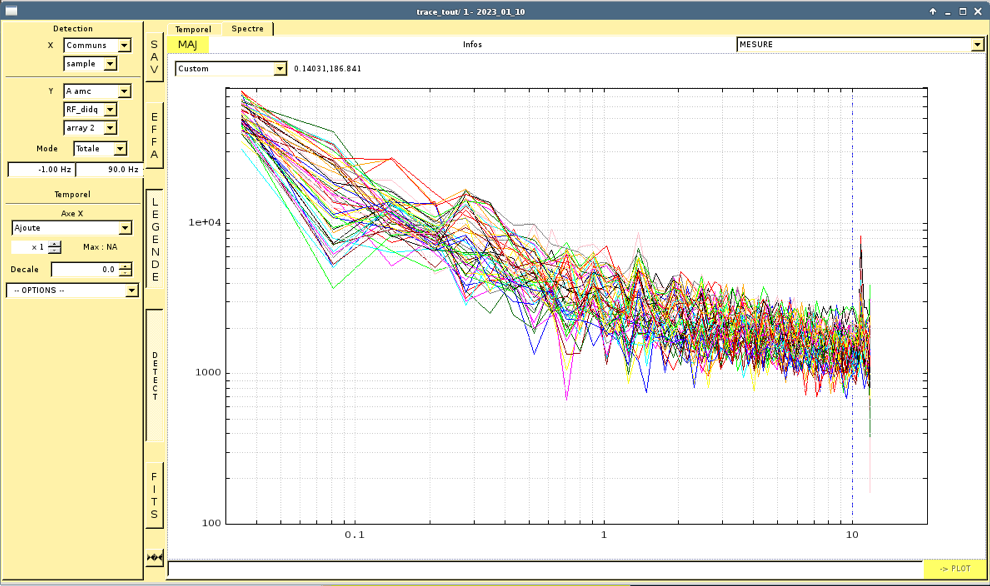Expand the Y 'A amc' dropdown

coord(124,92)
